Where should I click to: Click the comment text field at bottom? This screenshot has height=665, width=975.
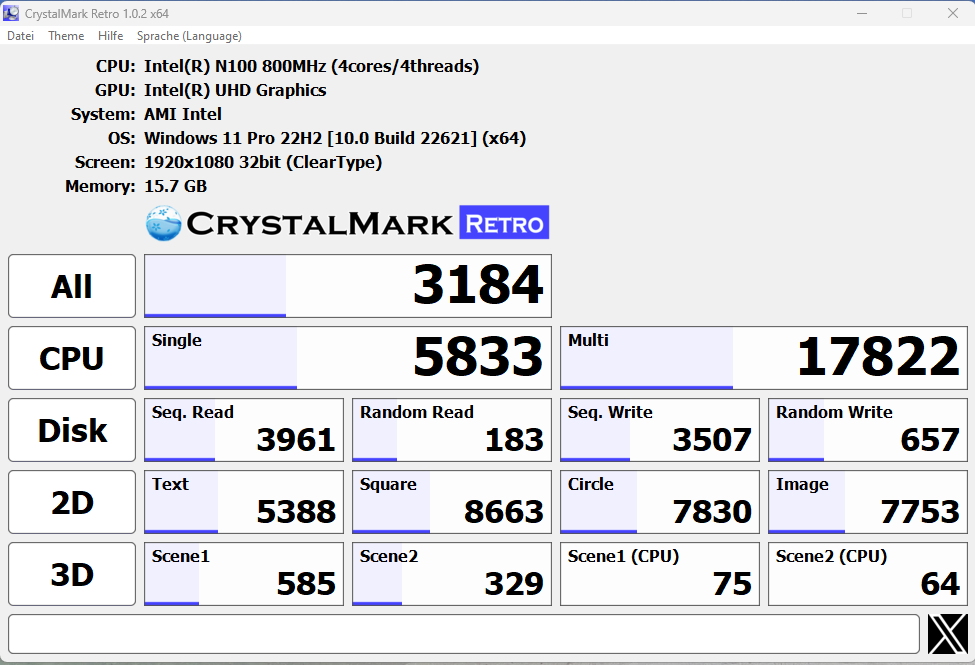coord(464,634)
